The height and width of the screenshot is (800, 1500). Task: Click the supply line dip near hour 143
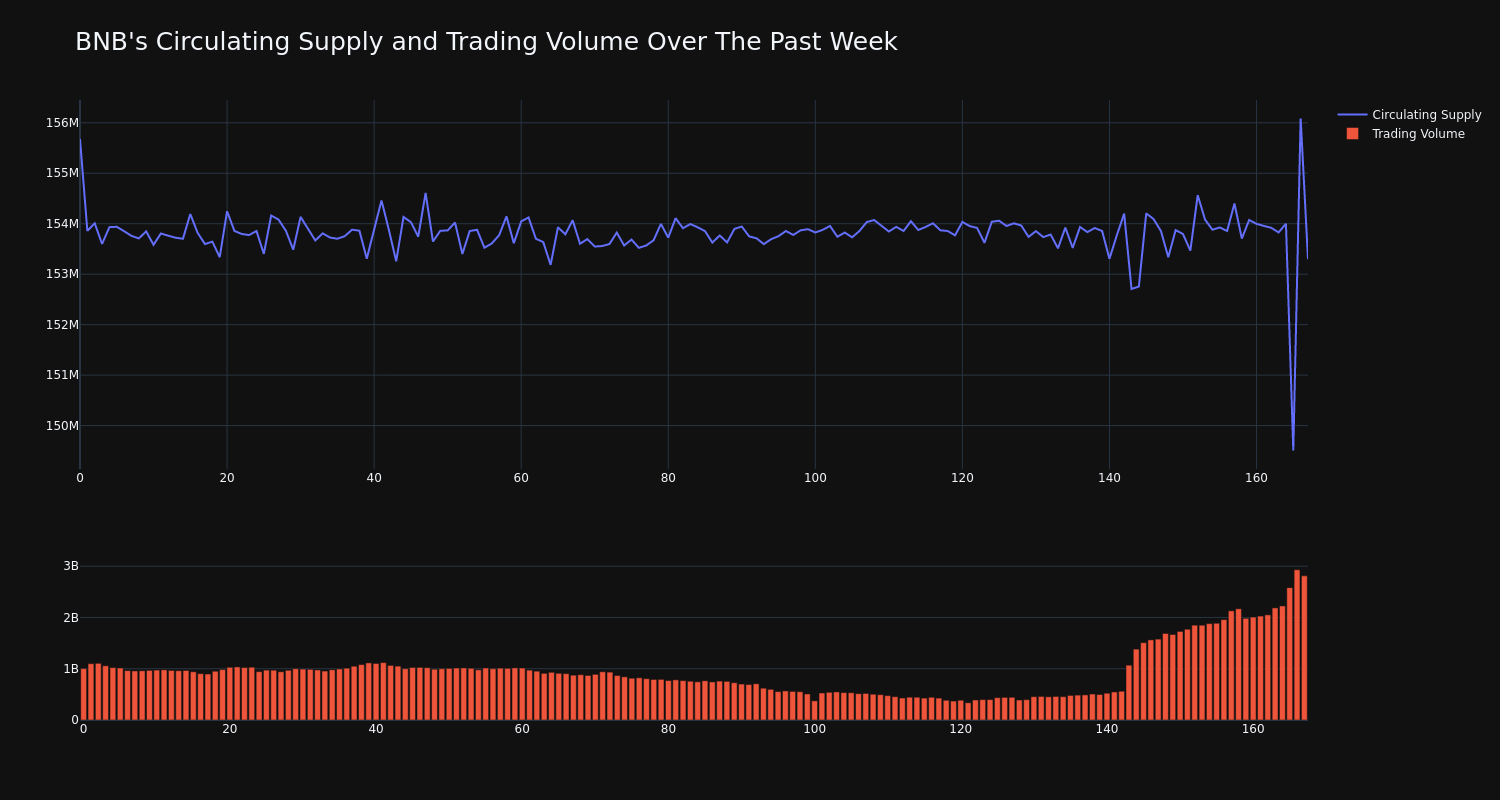(x=1131, y=289)
